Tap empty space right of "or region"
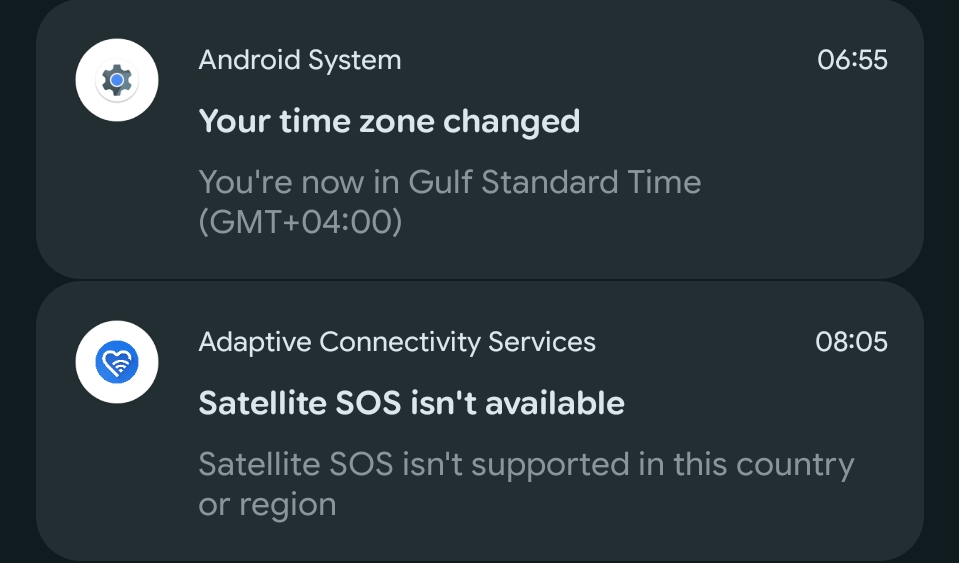The width and height of the screenshot is (959, 563). [x=600, y=506]
